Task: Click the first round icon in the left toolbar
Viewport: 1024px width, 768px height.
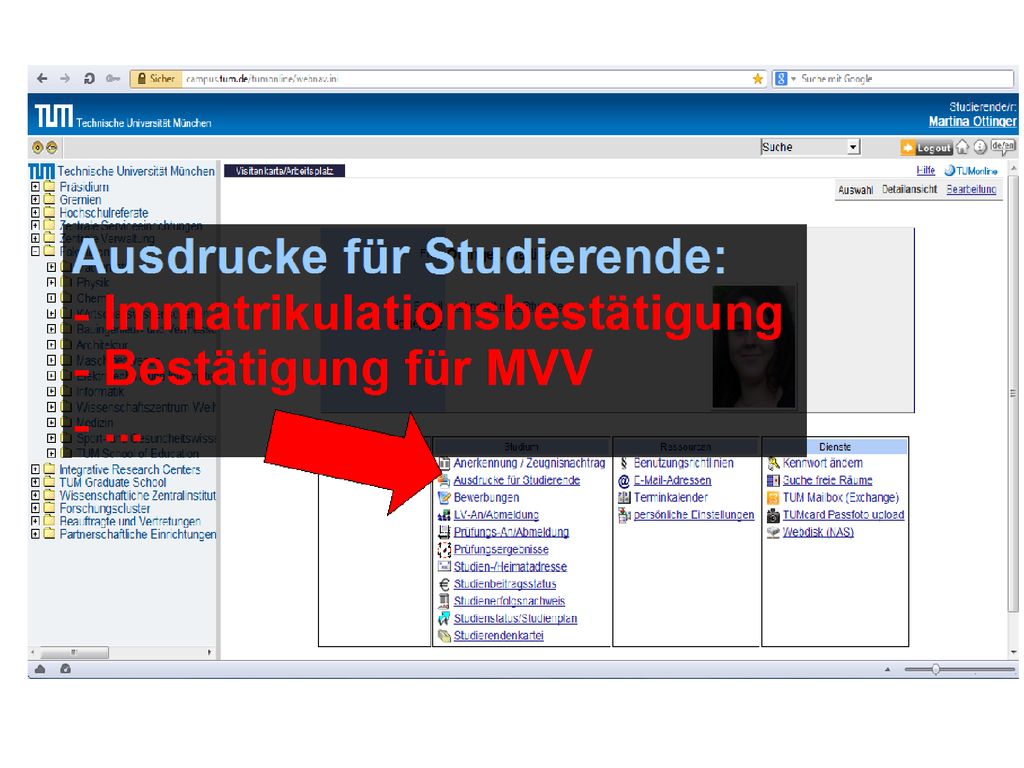Action: pos(37,148)
